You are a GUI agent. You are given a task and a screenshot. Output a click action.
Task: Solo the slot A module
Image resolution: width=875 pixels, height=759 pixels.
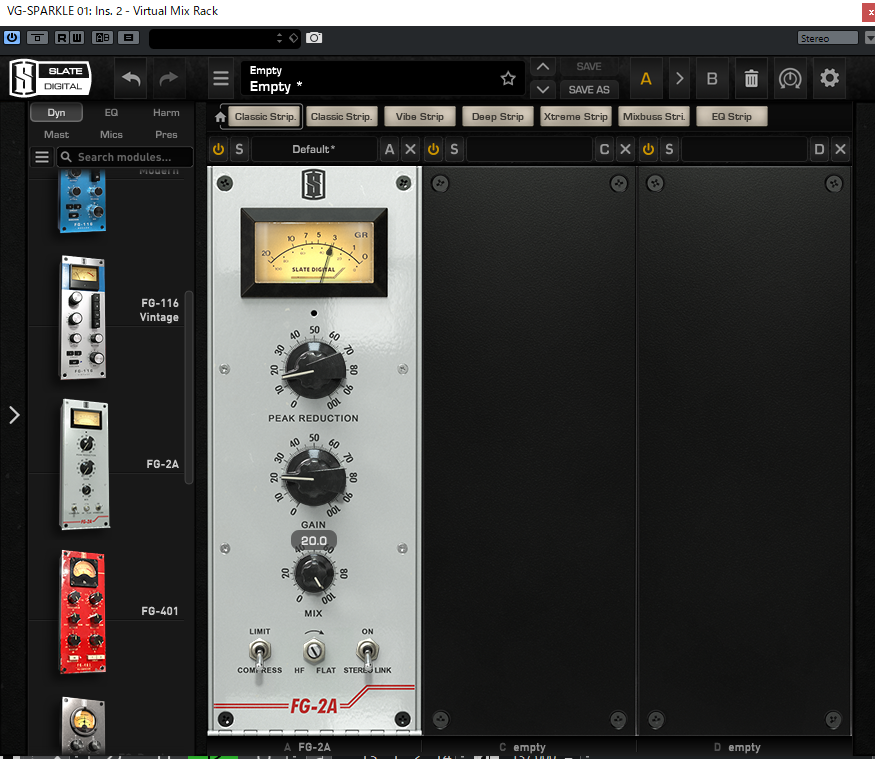[239, 150]
